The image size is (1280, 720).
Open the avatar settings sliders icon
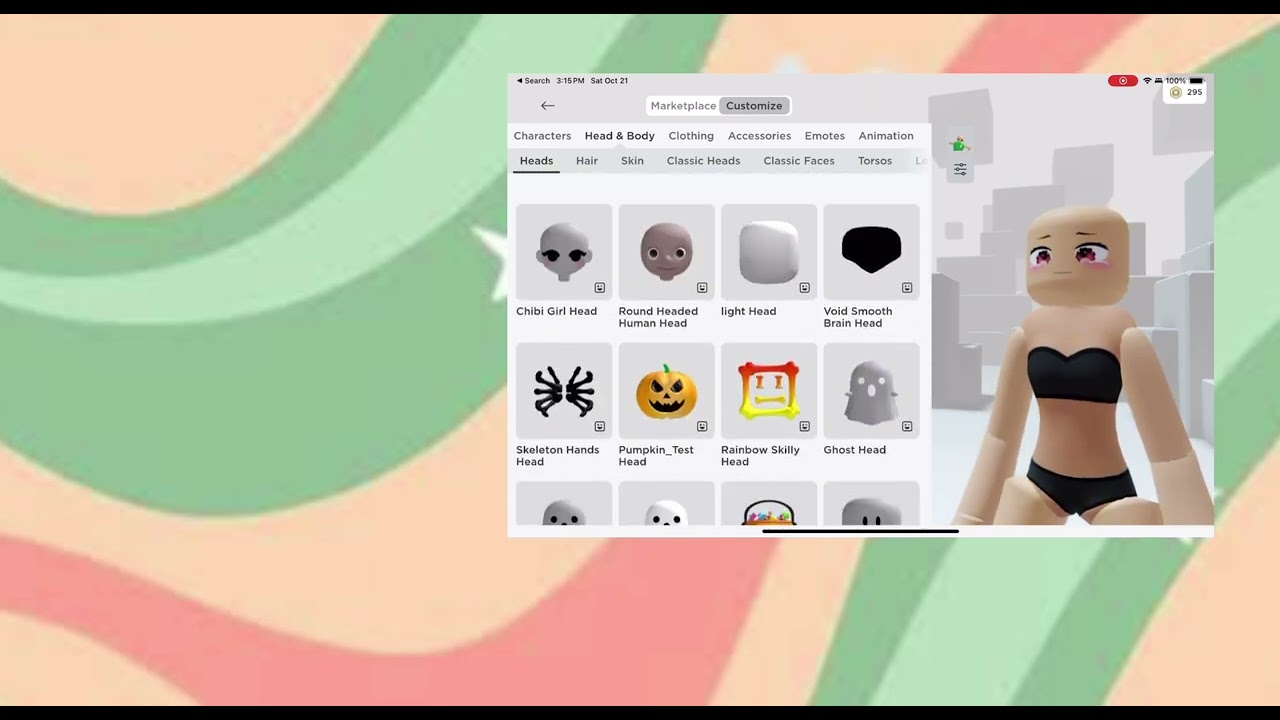(x=960, y=170)
